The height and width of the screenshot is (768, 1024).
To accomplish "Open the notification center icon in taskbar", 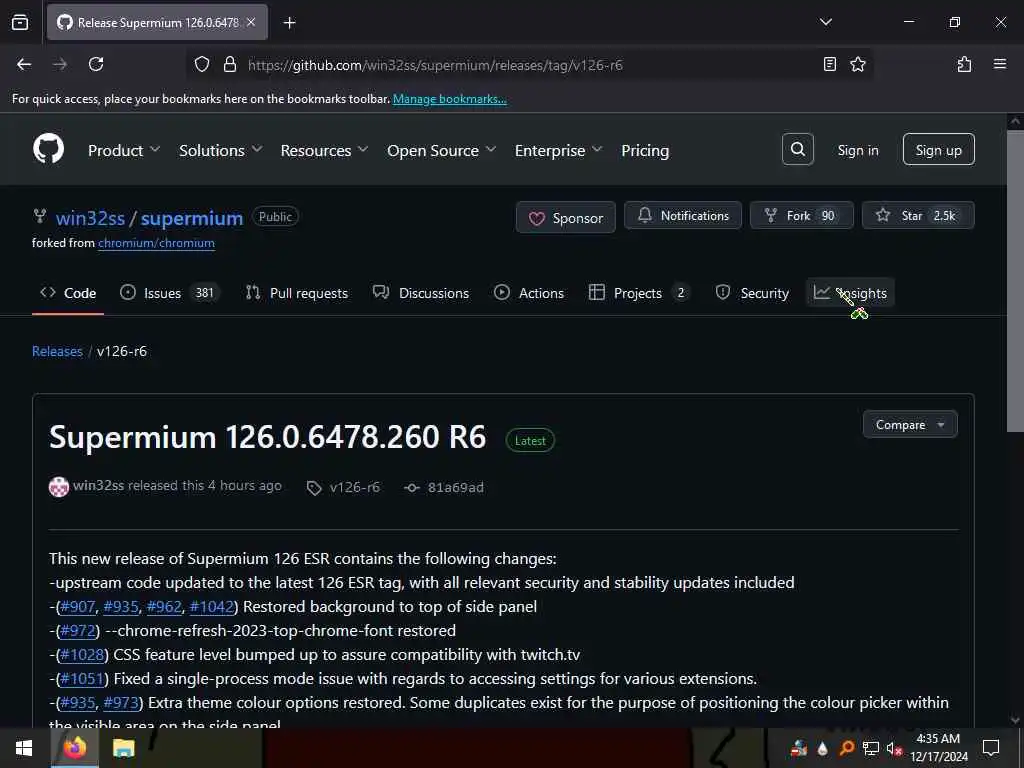I will (x=991, y=748).
